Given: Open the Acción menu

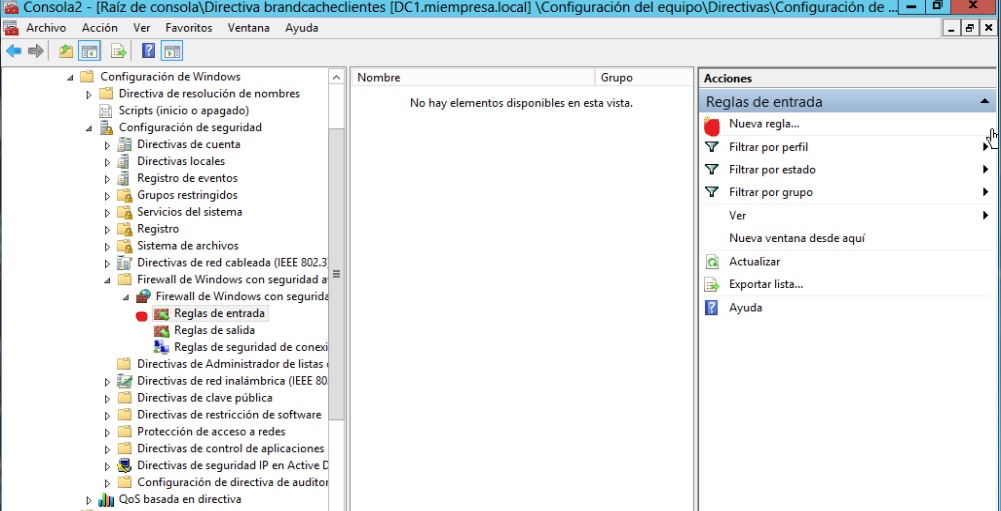Looking at the screenshot, I should [99, 28].
